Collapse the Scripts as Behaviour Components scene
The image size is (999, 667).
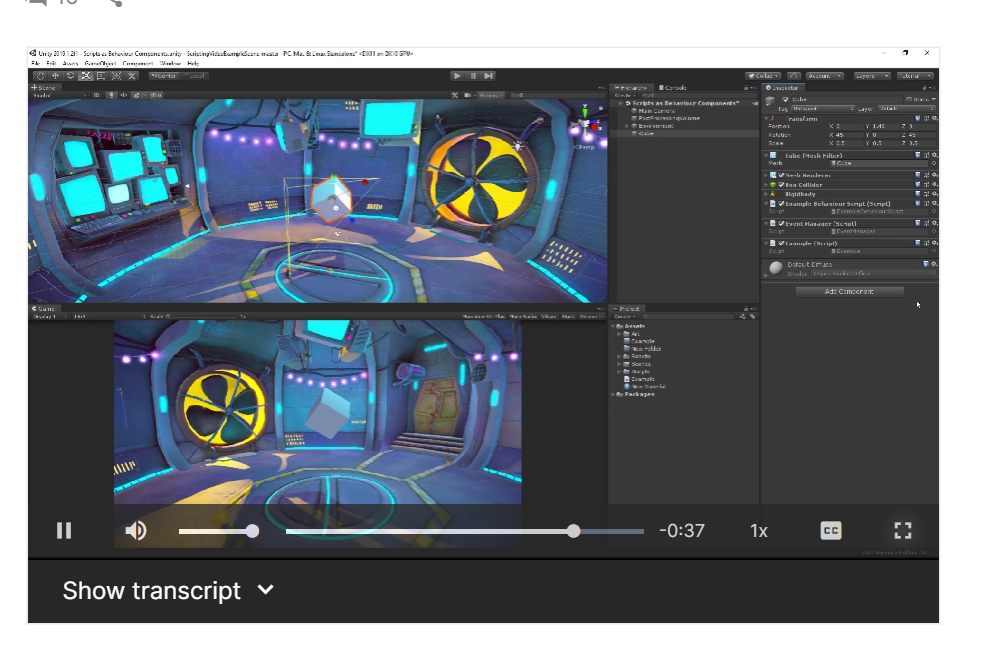(x=620, y=103)
